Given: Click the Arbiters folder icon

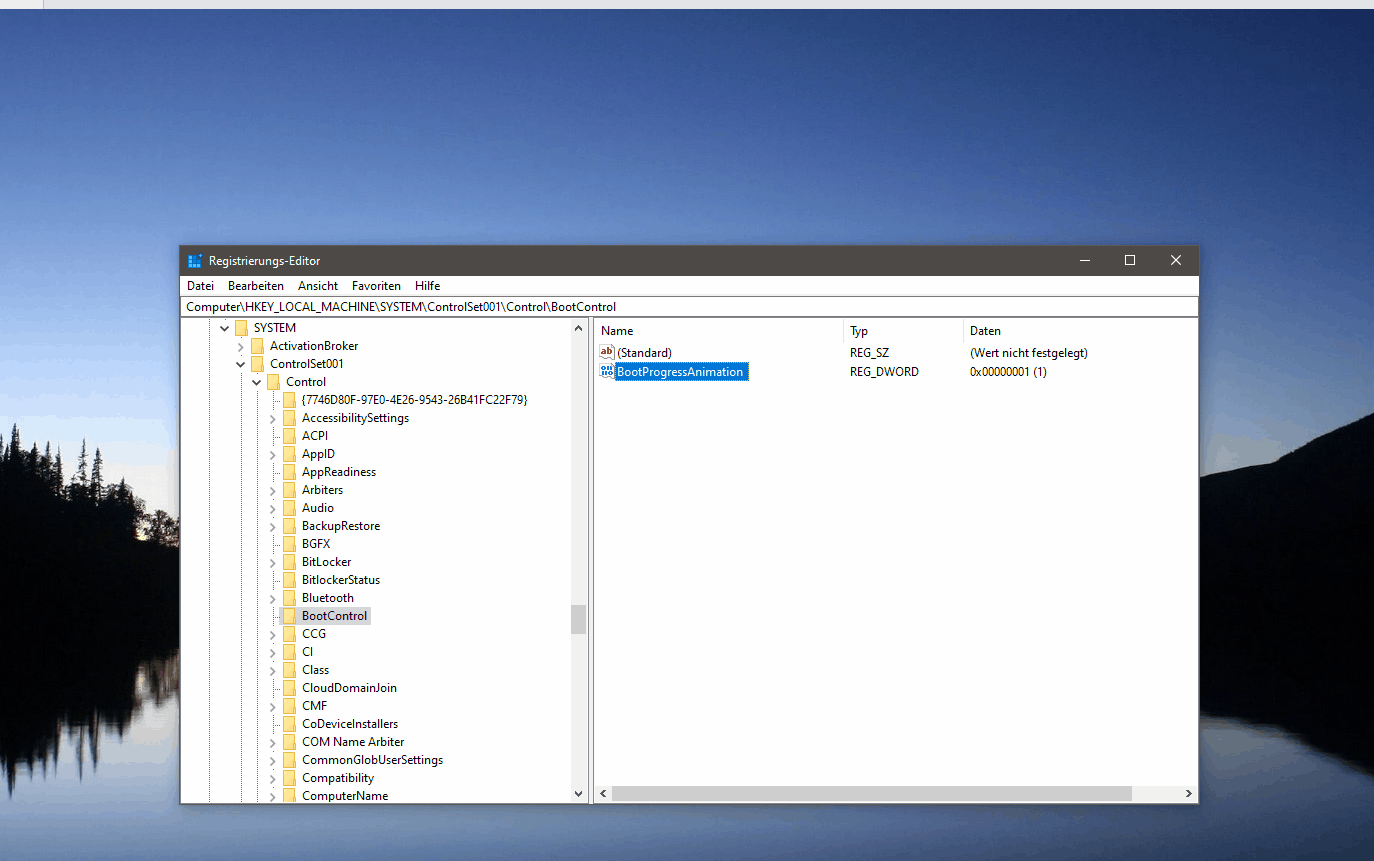Looking at the screenshot, I should tap(289, 490).
